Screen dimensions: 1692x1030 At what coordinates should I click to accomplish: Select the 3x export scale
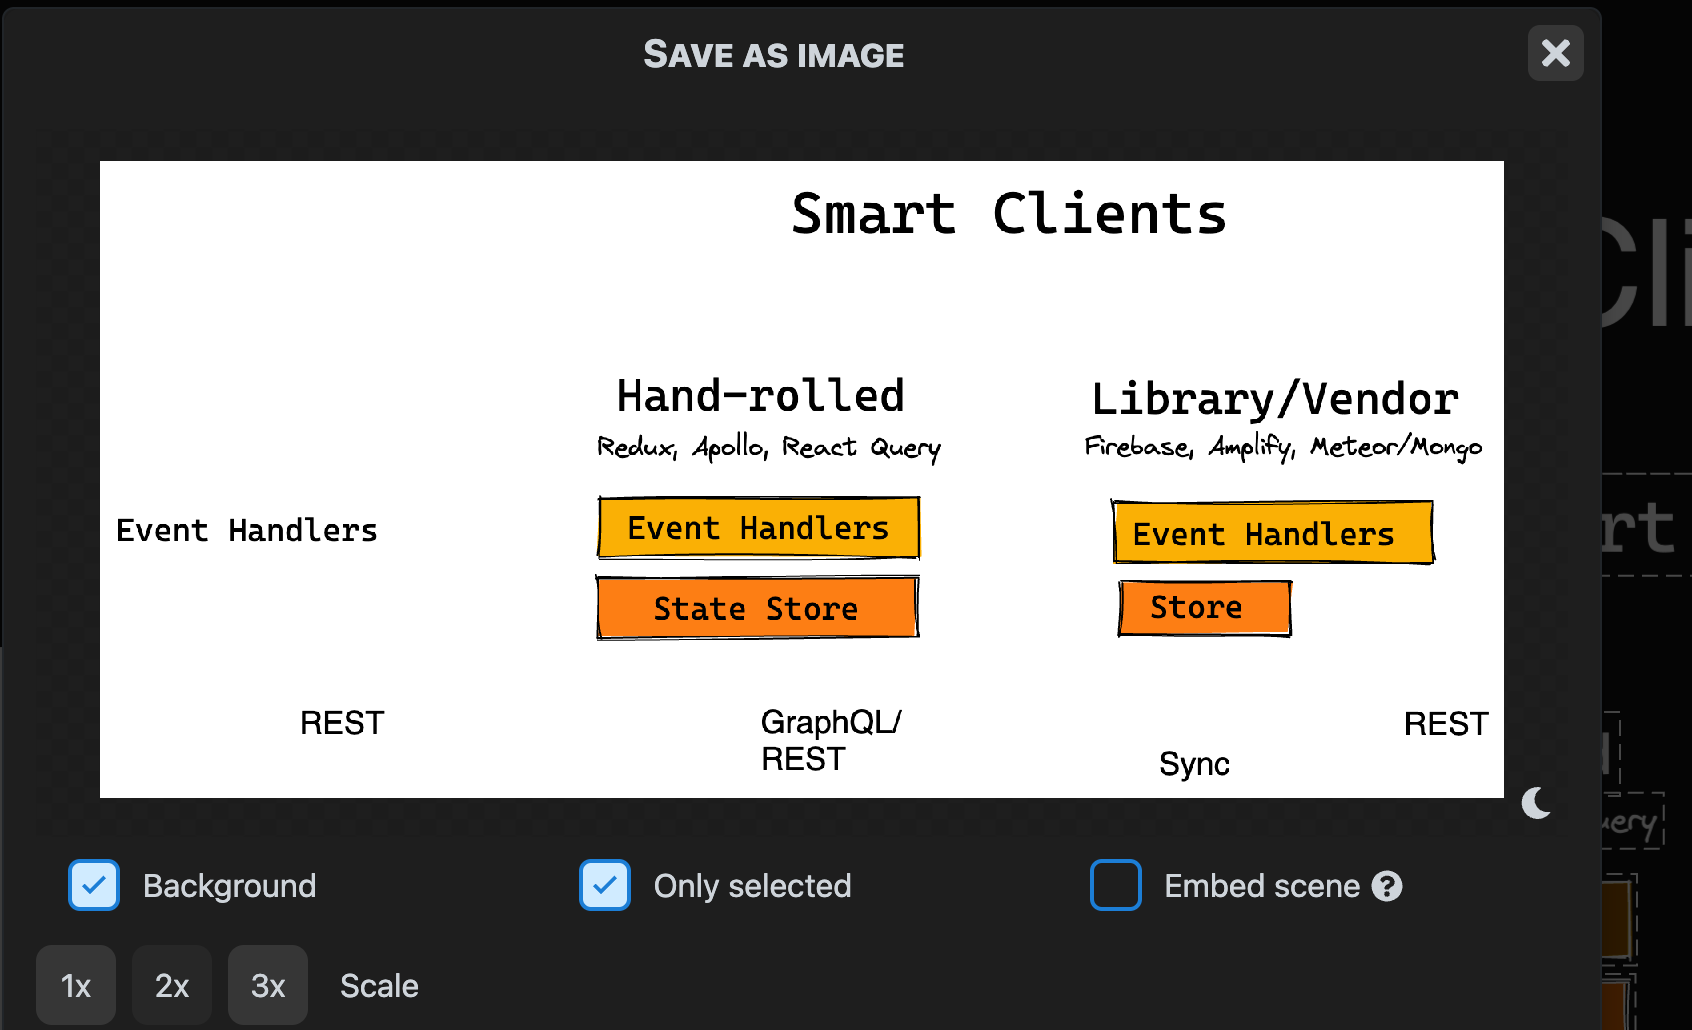pos(267,985)
